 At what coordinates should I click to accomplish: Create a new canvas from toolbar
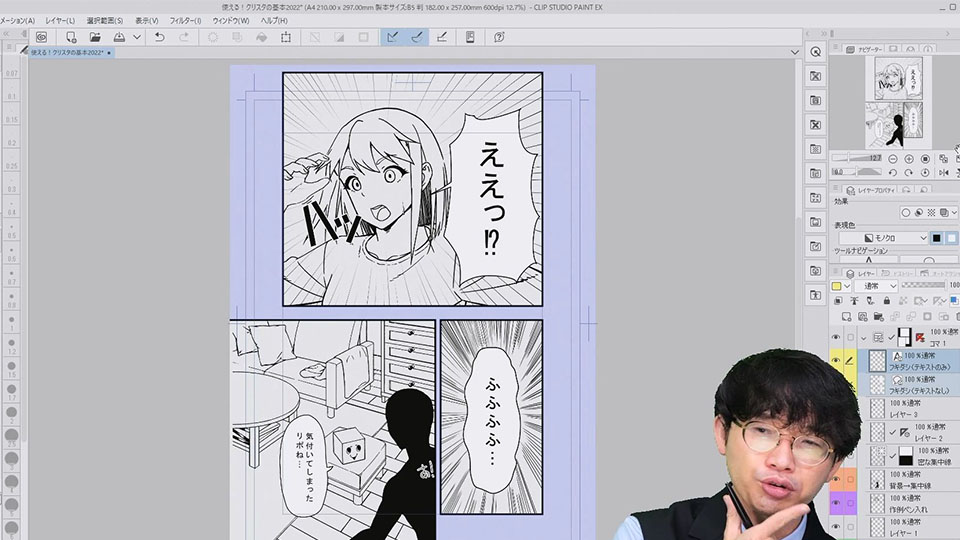point(71,37)
